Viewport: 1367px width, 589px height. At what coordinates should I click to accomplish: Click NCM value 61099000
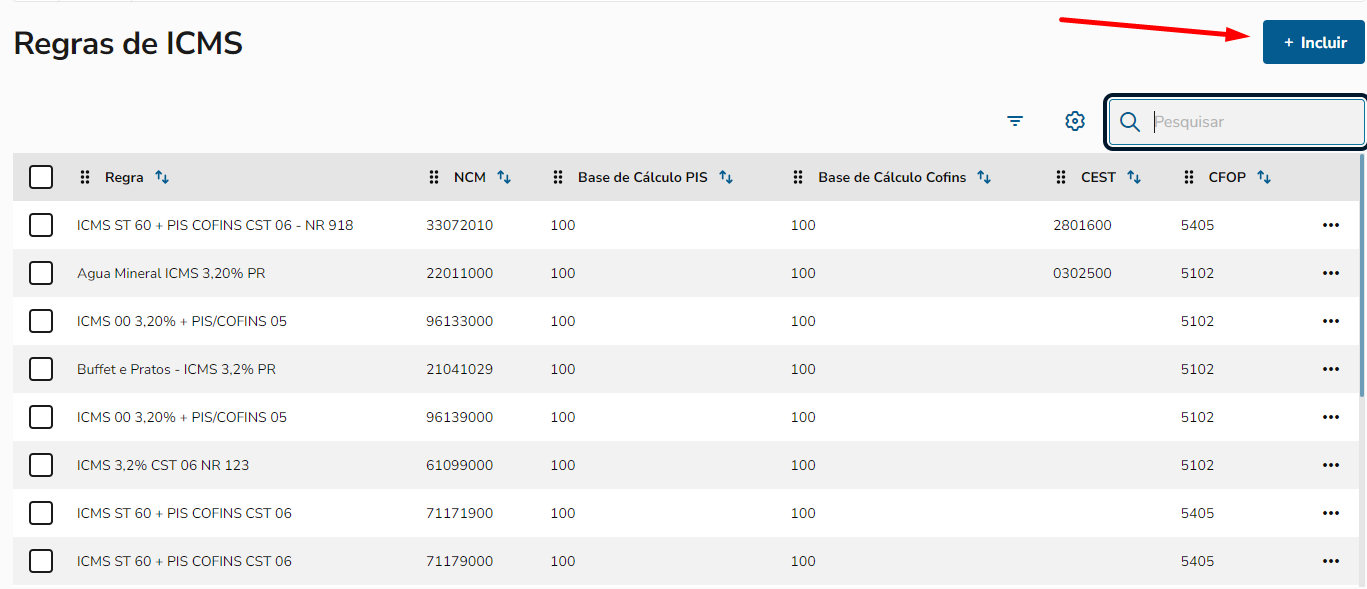pyautogui.click(x=459, y=465)
